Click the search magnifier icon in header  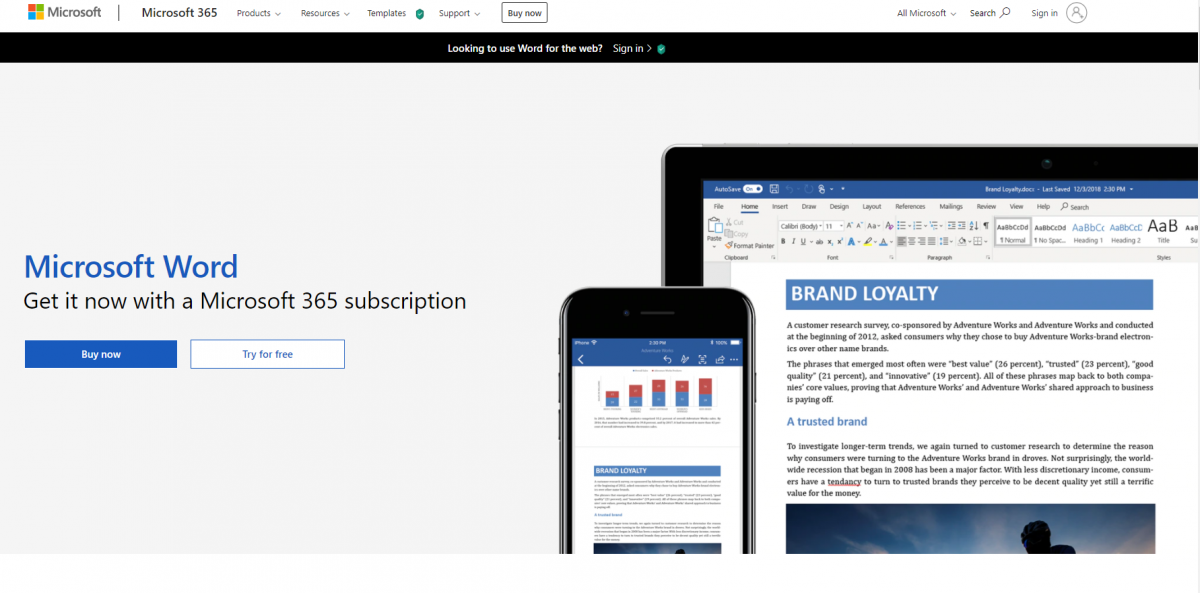point(1005,13)
